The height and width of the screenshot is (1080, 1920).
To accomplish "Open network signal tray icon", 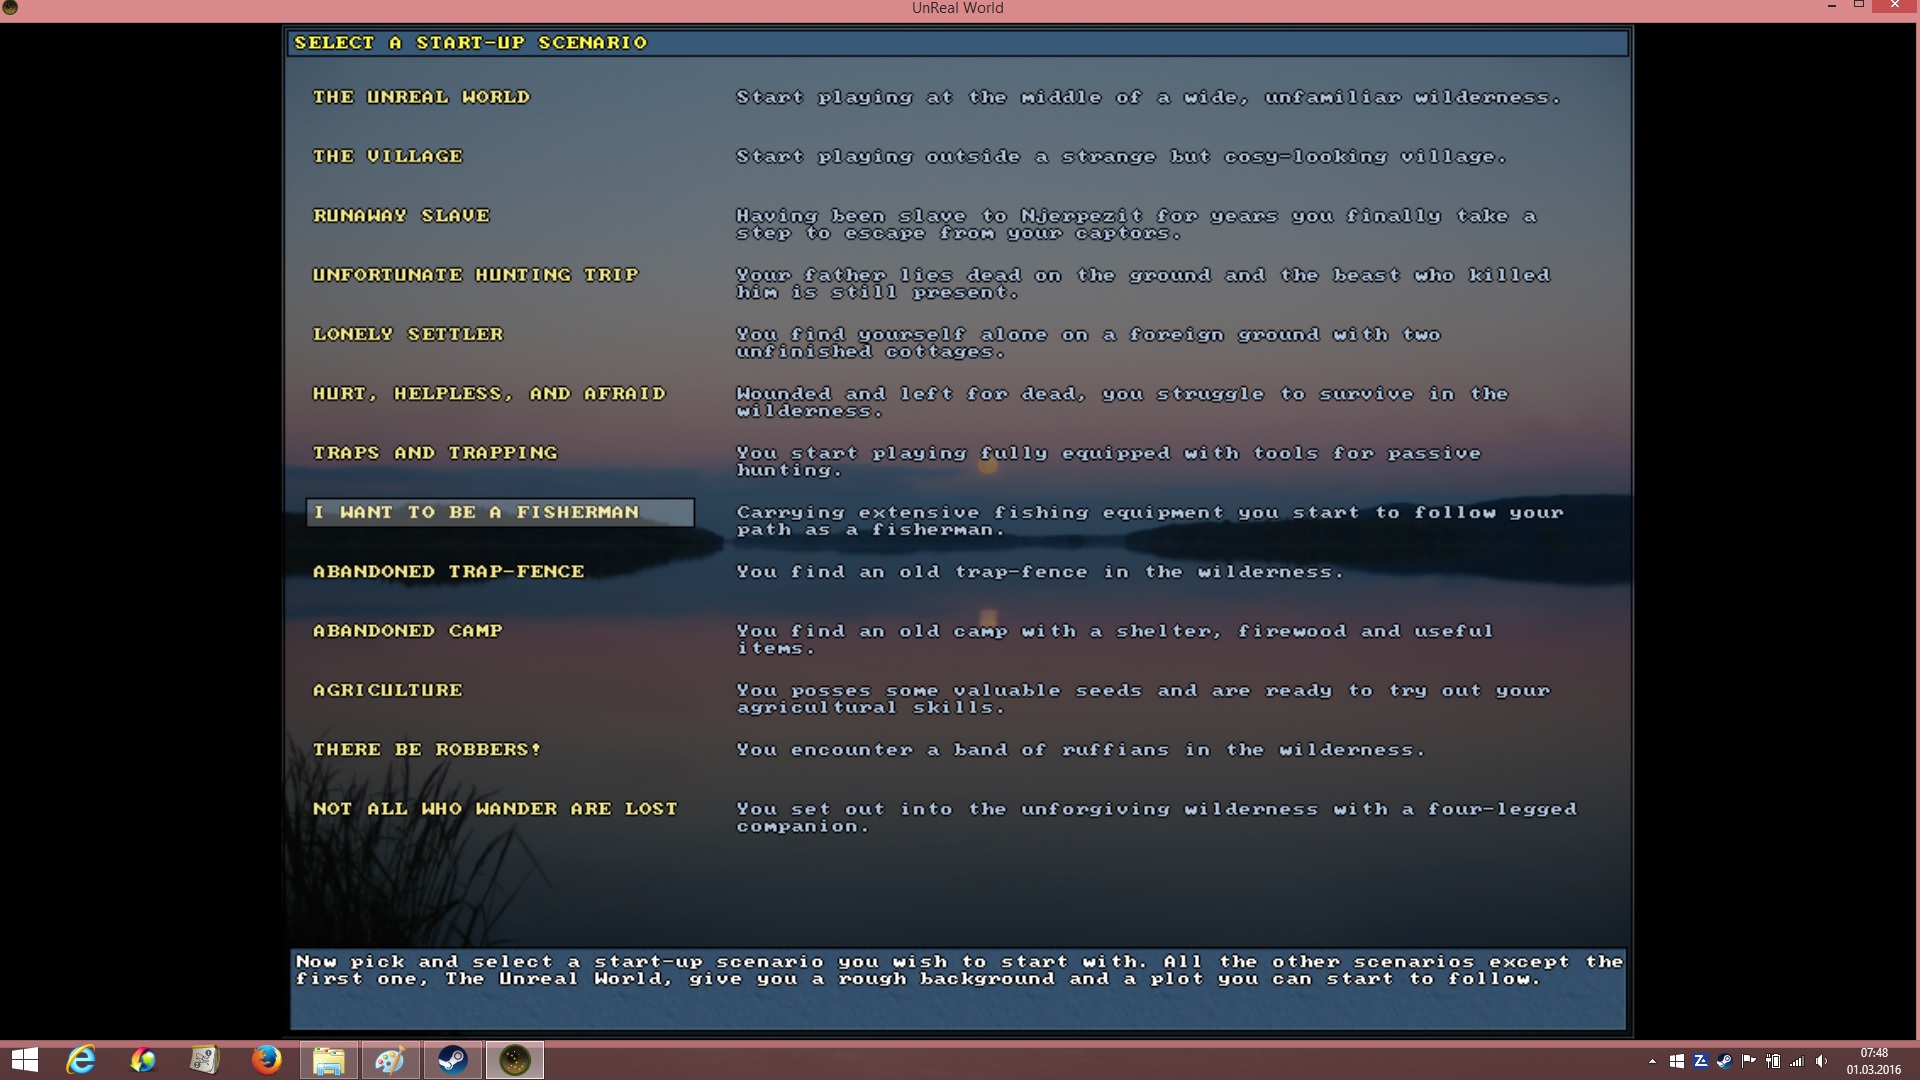I will (x=1797, y=1061).
